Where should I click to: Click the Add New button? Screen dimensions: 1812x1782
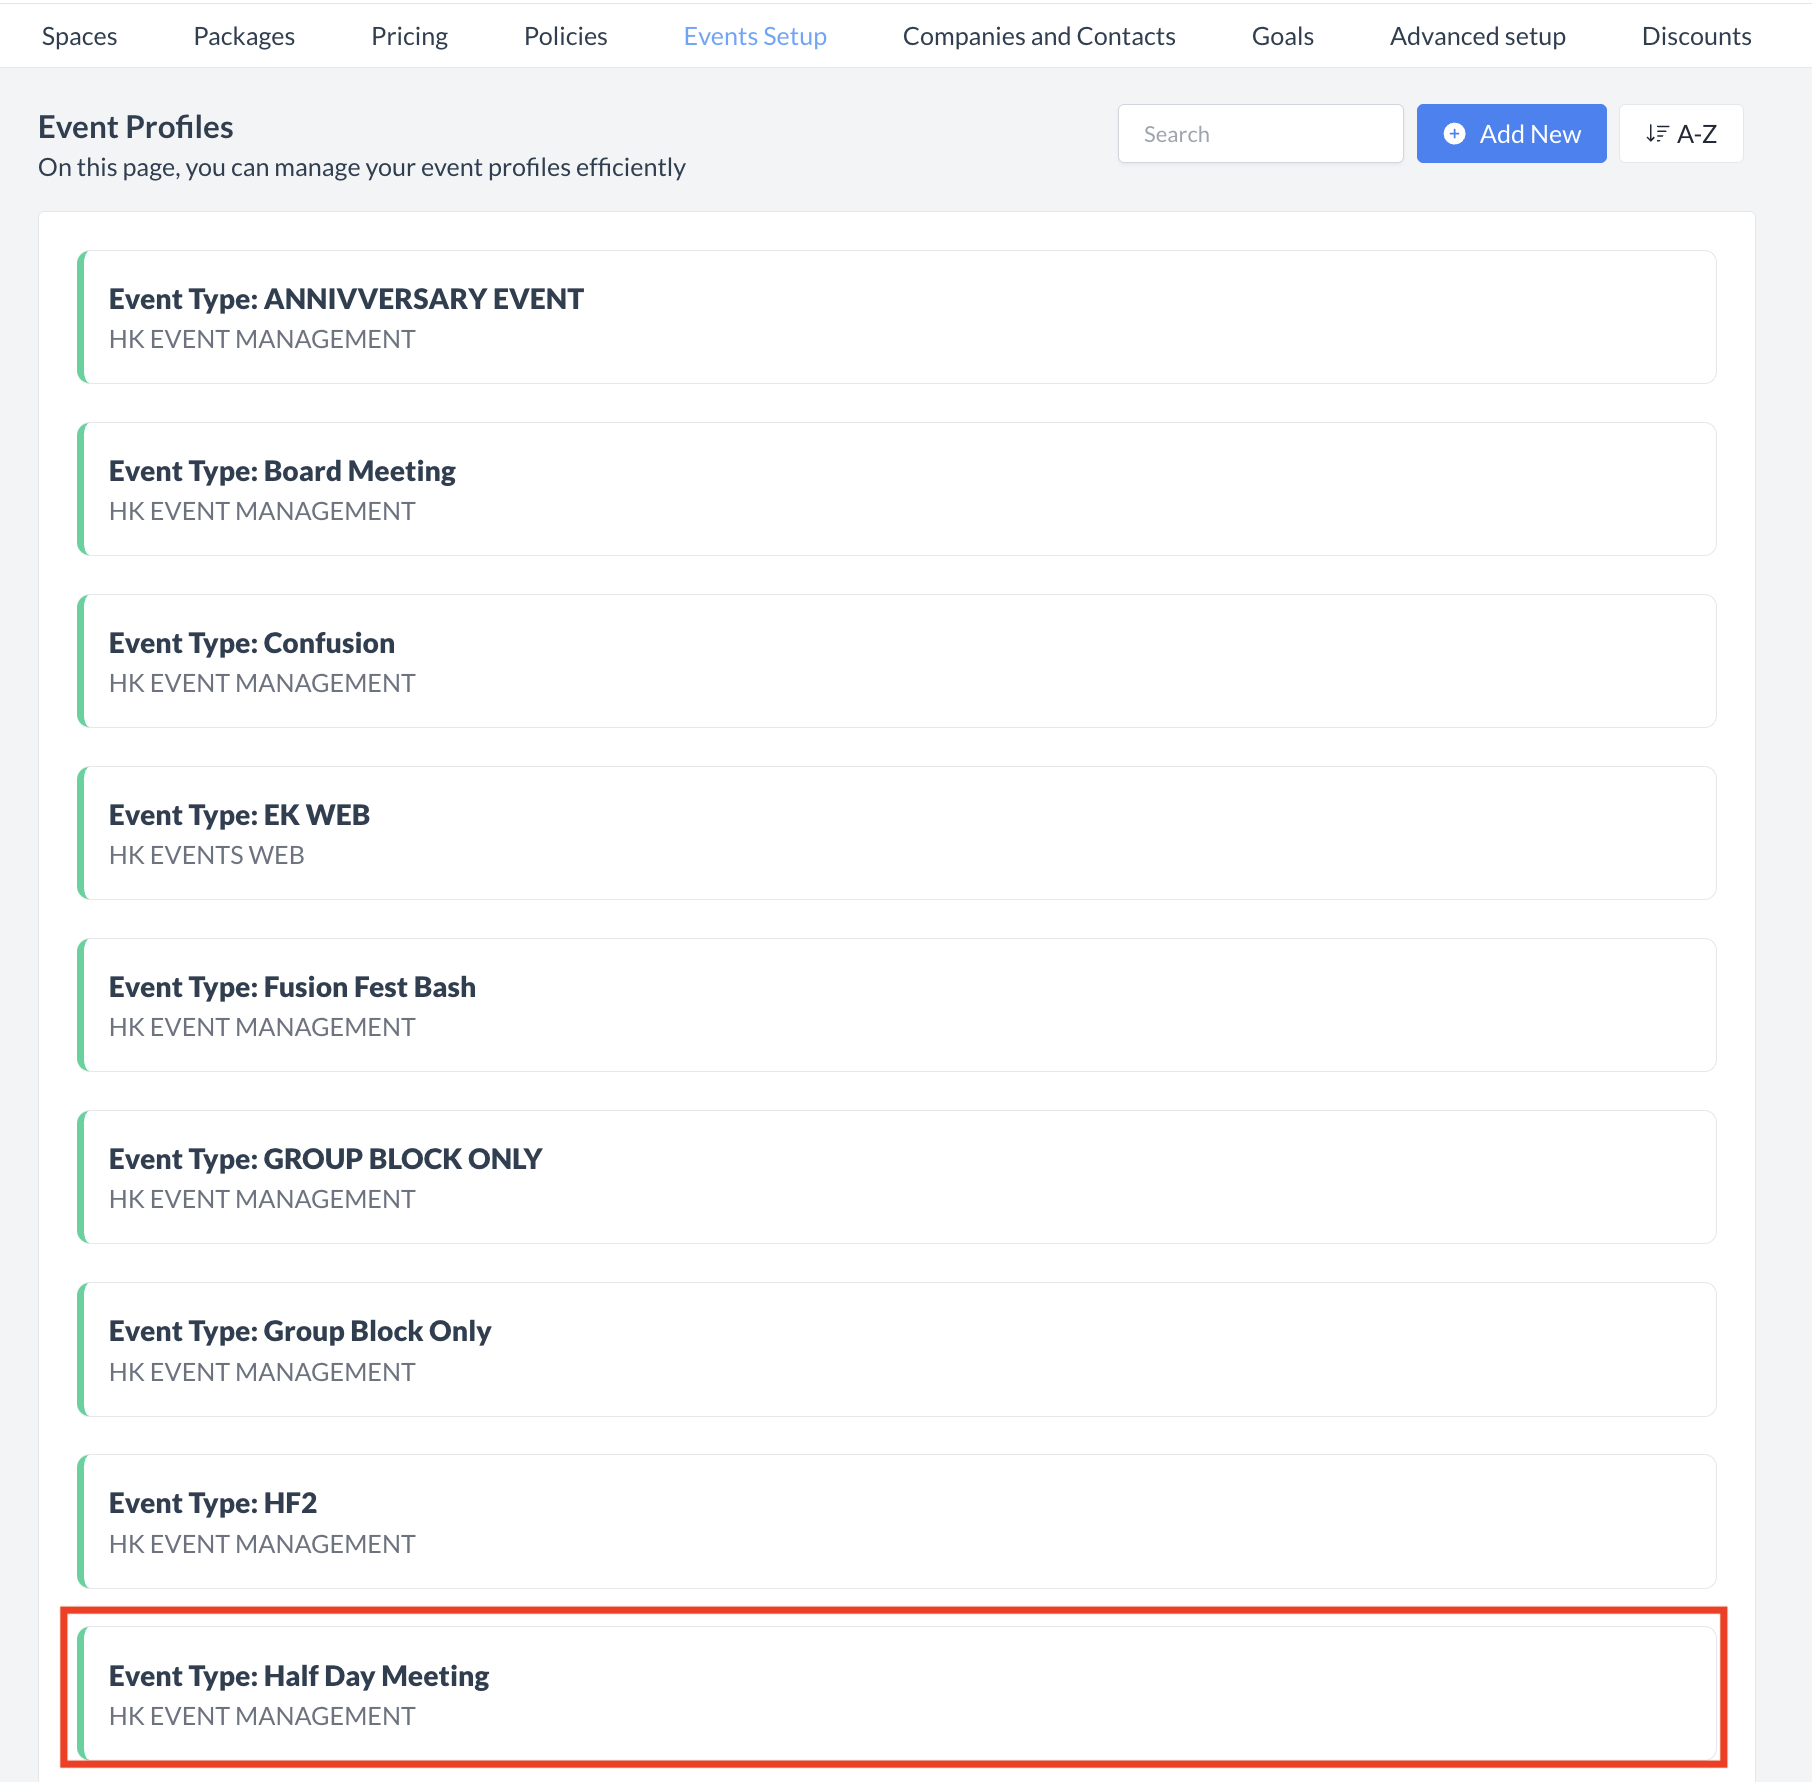click(x=1511, y=133)
